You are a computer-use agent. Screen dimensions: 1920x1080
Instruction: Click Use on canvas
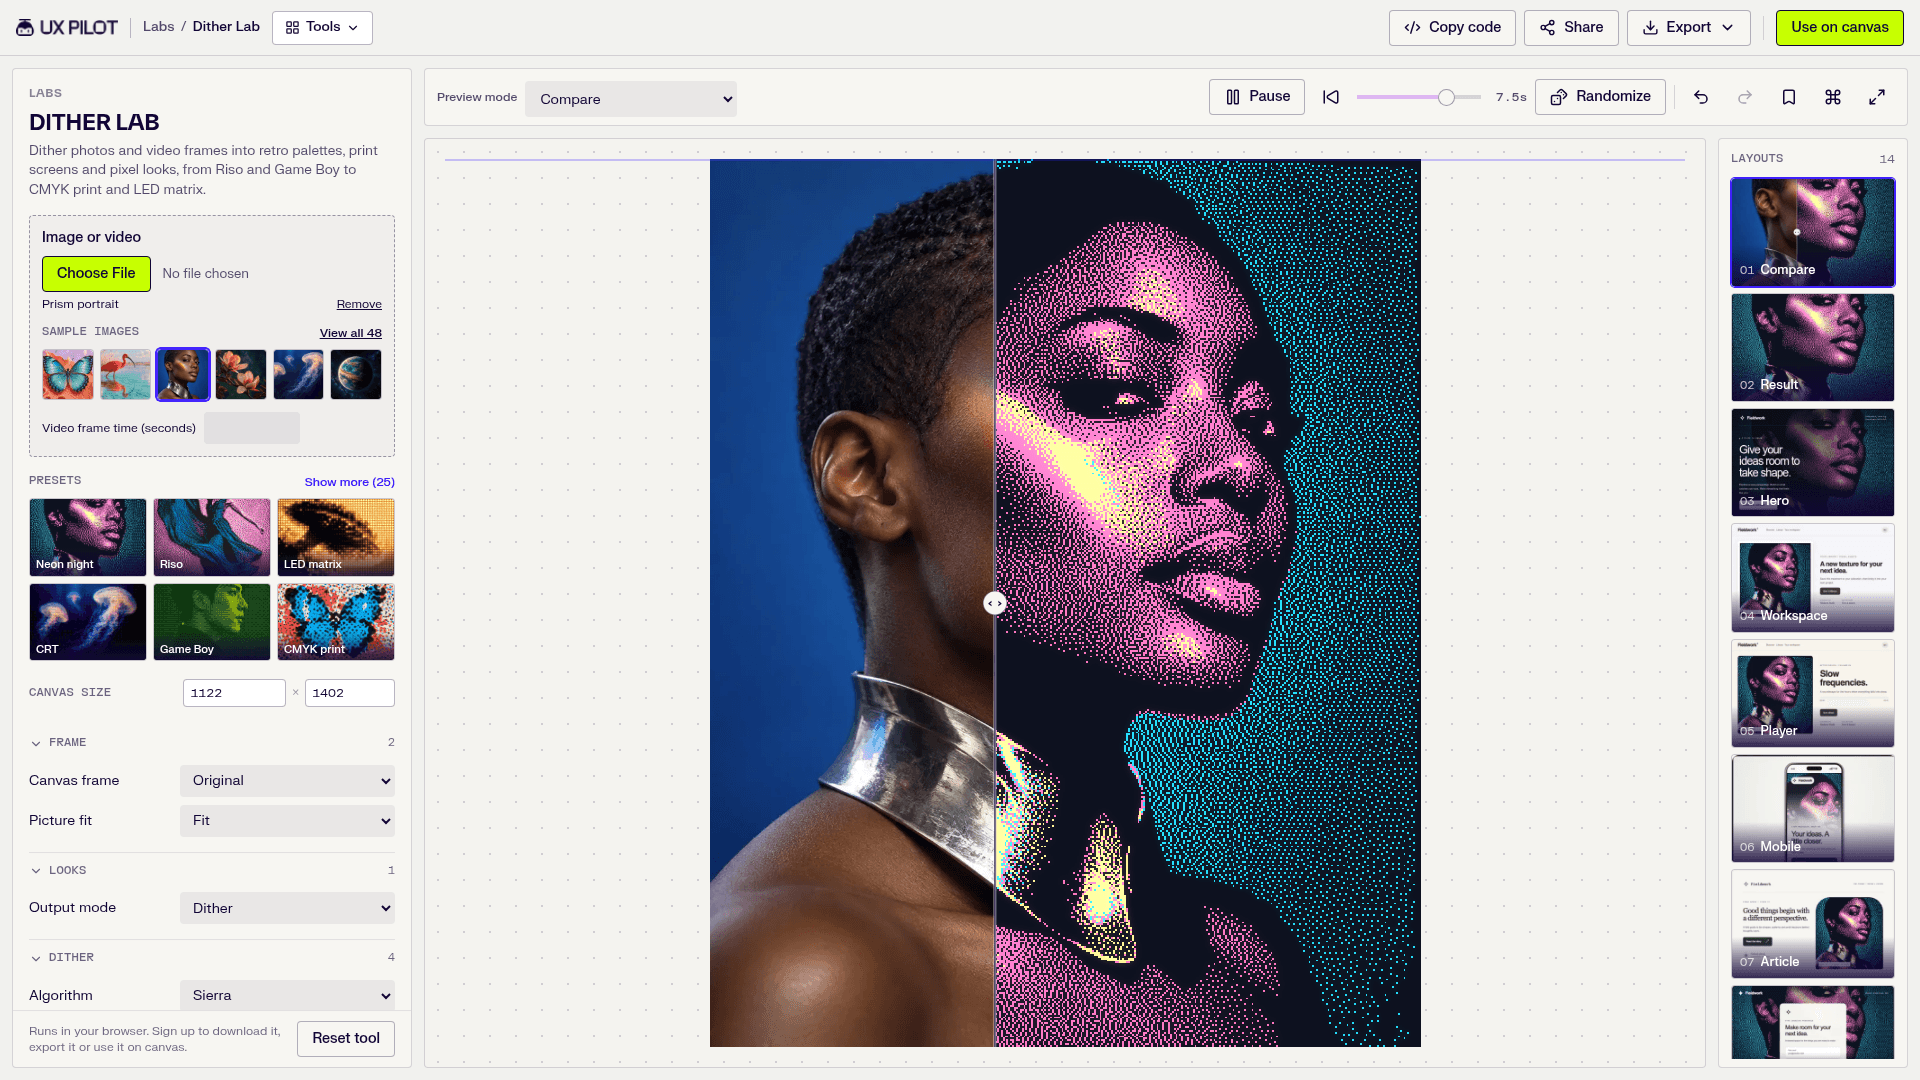(x=1840, y=28)
